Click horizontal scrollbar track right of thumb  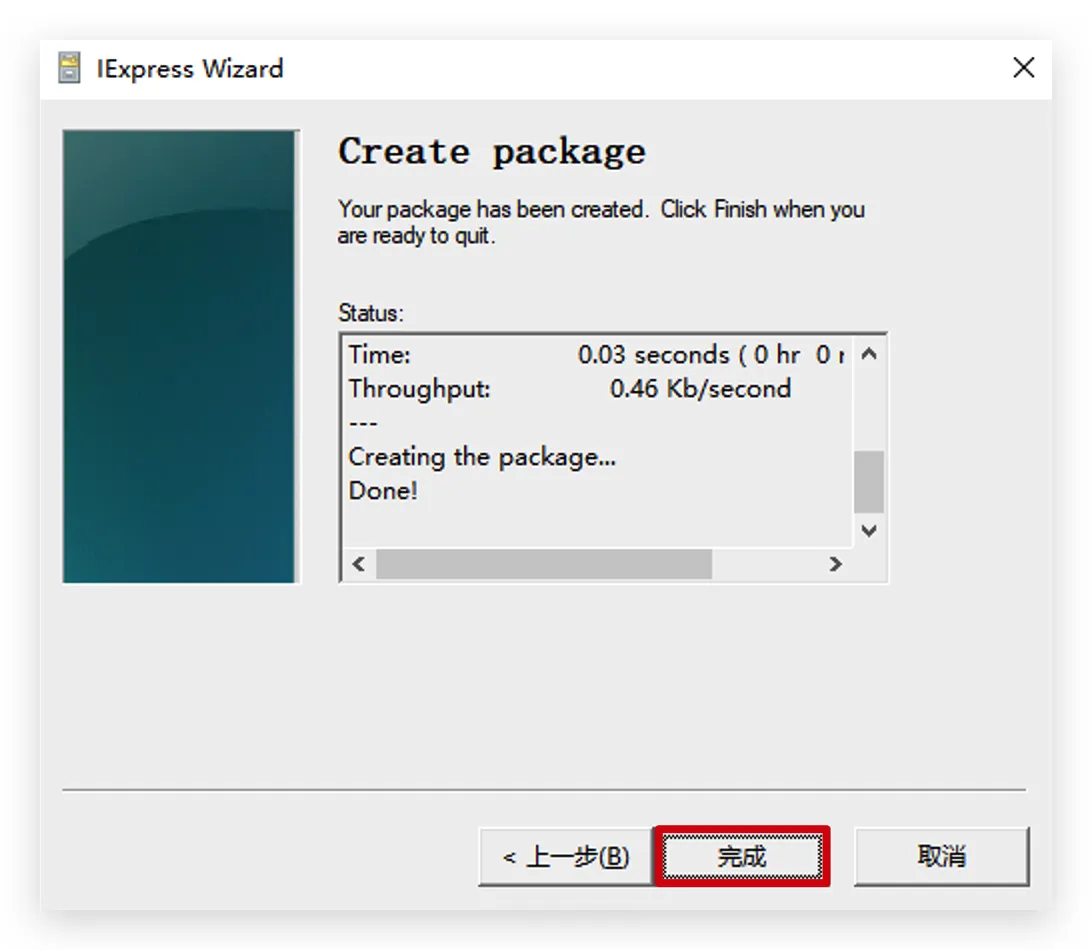[x=768, y=564]
